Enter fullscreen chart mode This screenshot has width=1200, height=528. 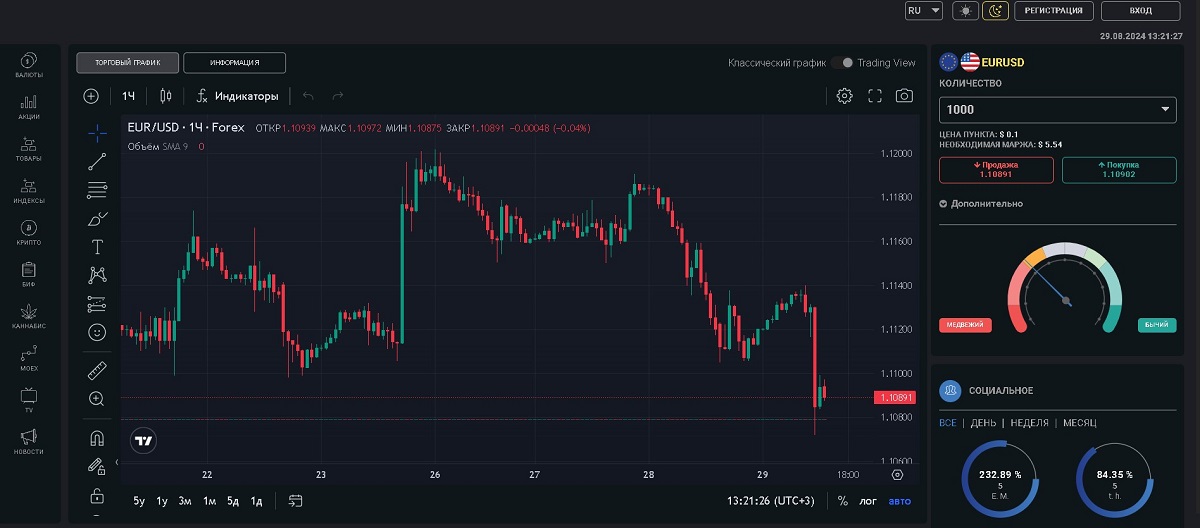click(875, 96)
